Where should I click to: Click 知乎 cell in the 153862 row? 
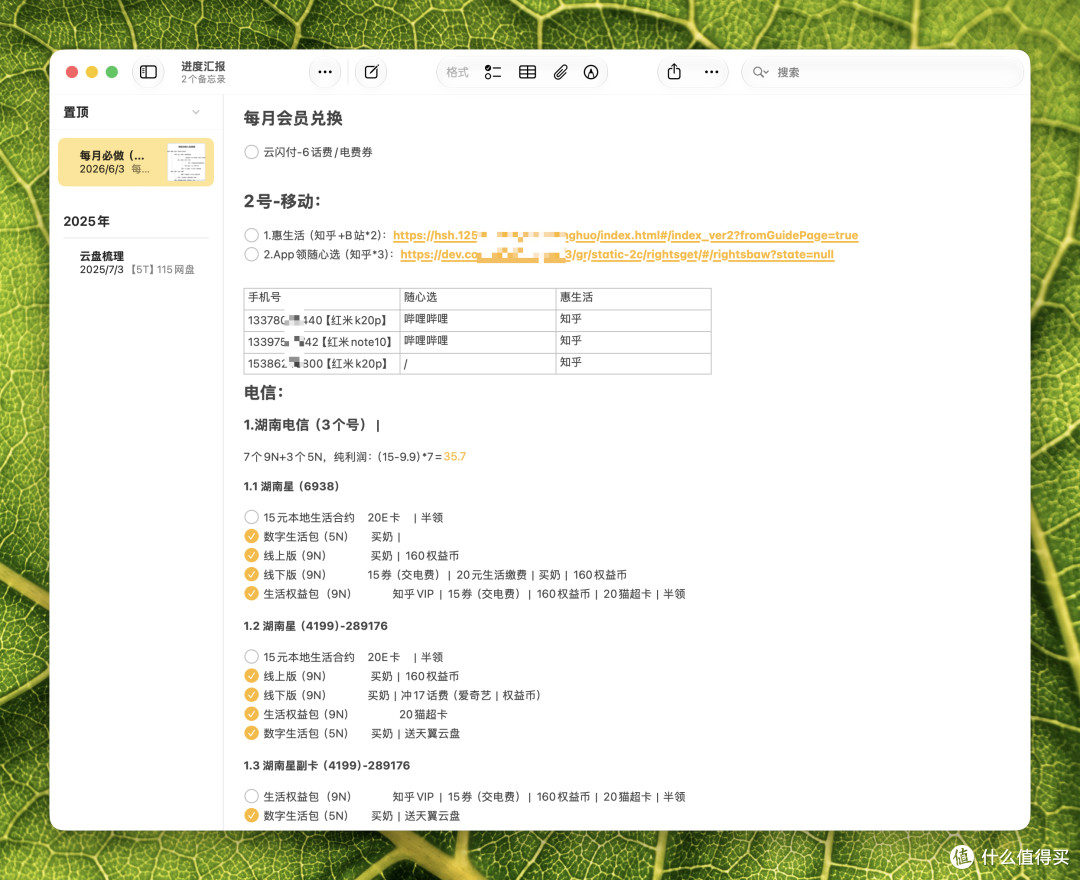tap(634, 364)
